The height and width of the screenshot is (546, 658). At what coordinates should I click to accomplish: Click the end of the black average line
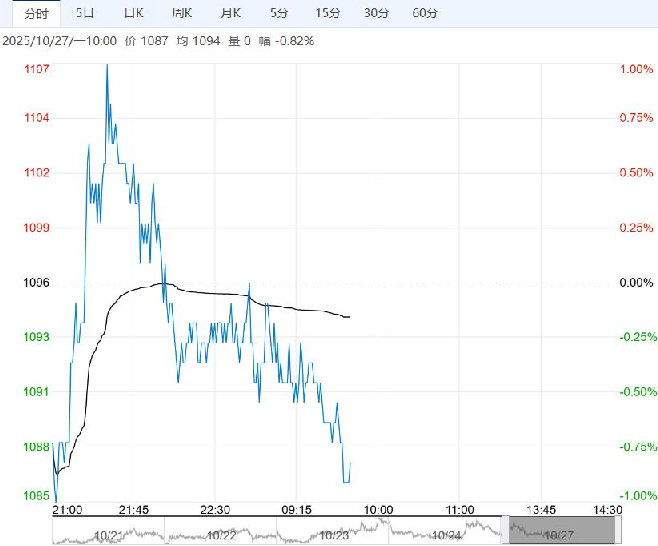(x=349, y=317)
